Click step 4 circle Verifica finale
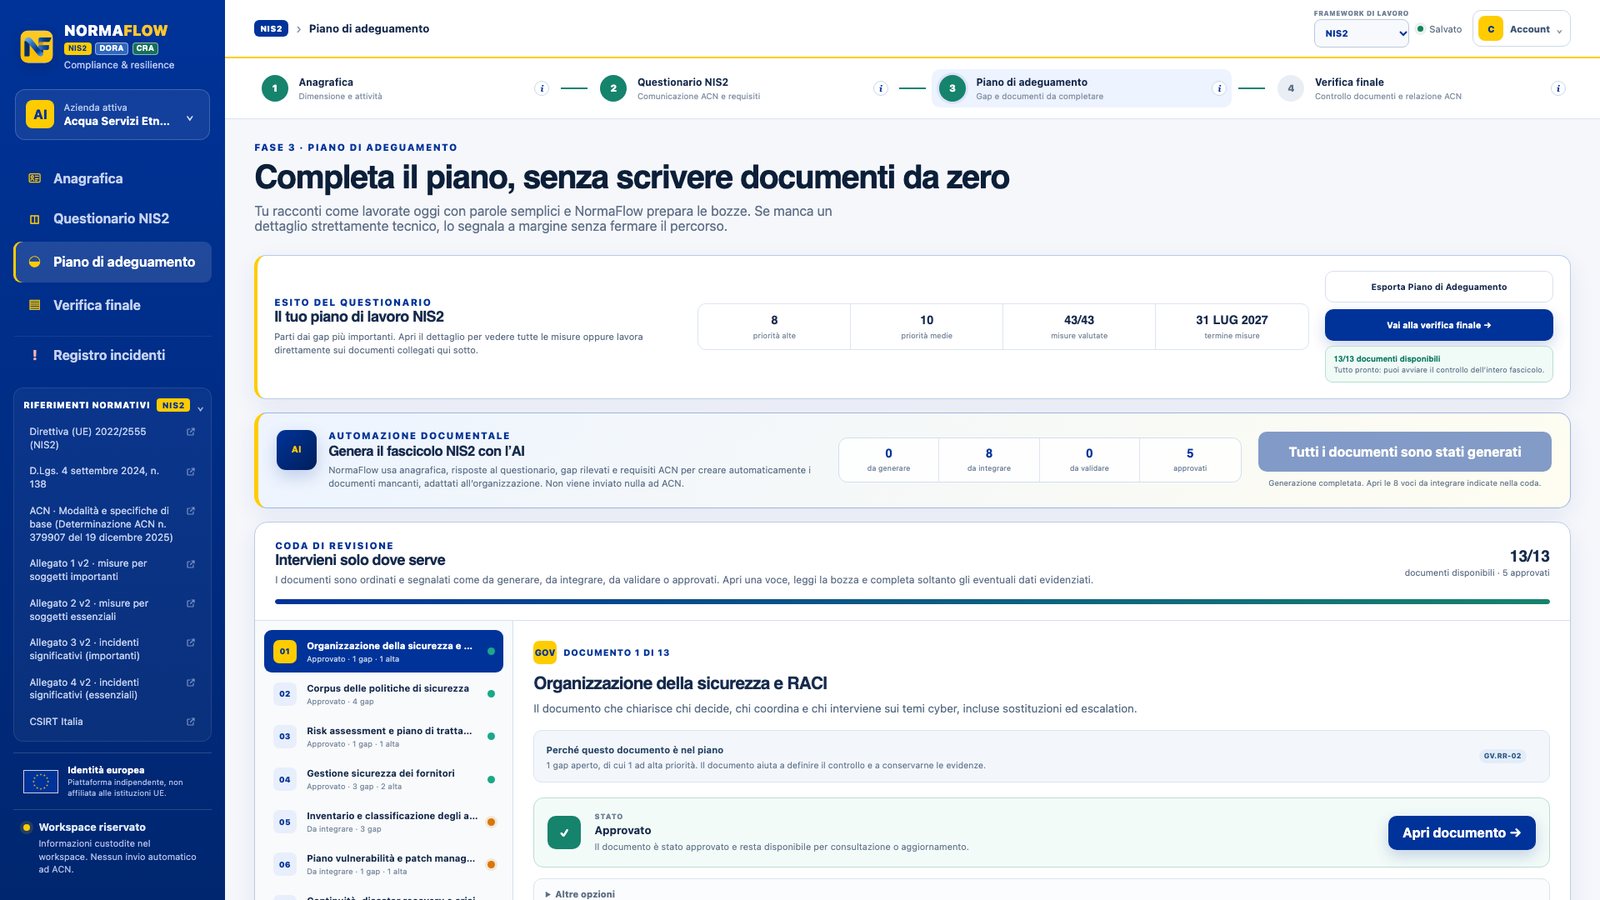Image resolution: width=1600 pixels, height=900 pixels. click(1290, 88)
